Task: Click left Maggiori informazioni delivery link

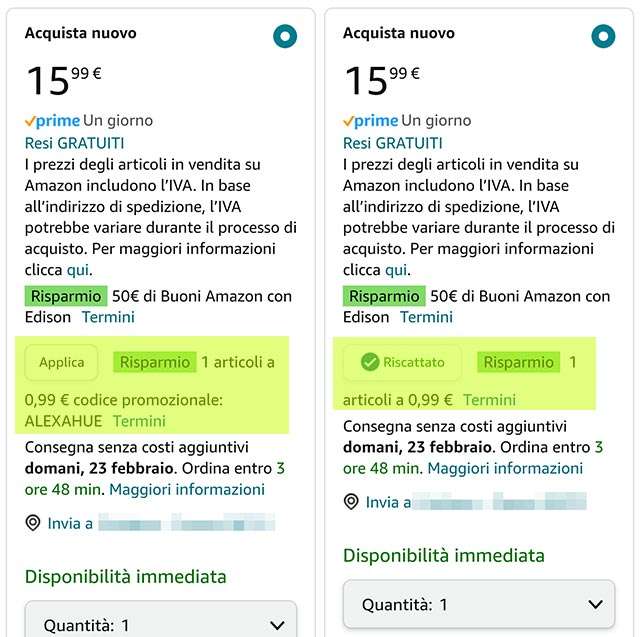Action: tap(187, 489)
